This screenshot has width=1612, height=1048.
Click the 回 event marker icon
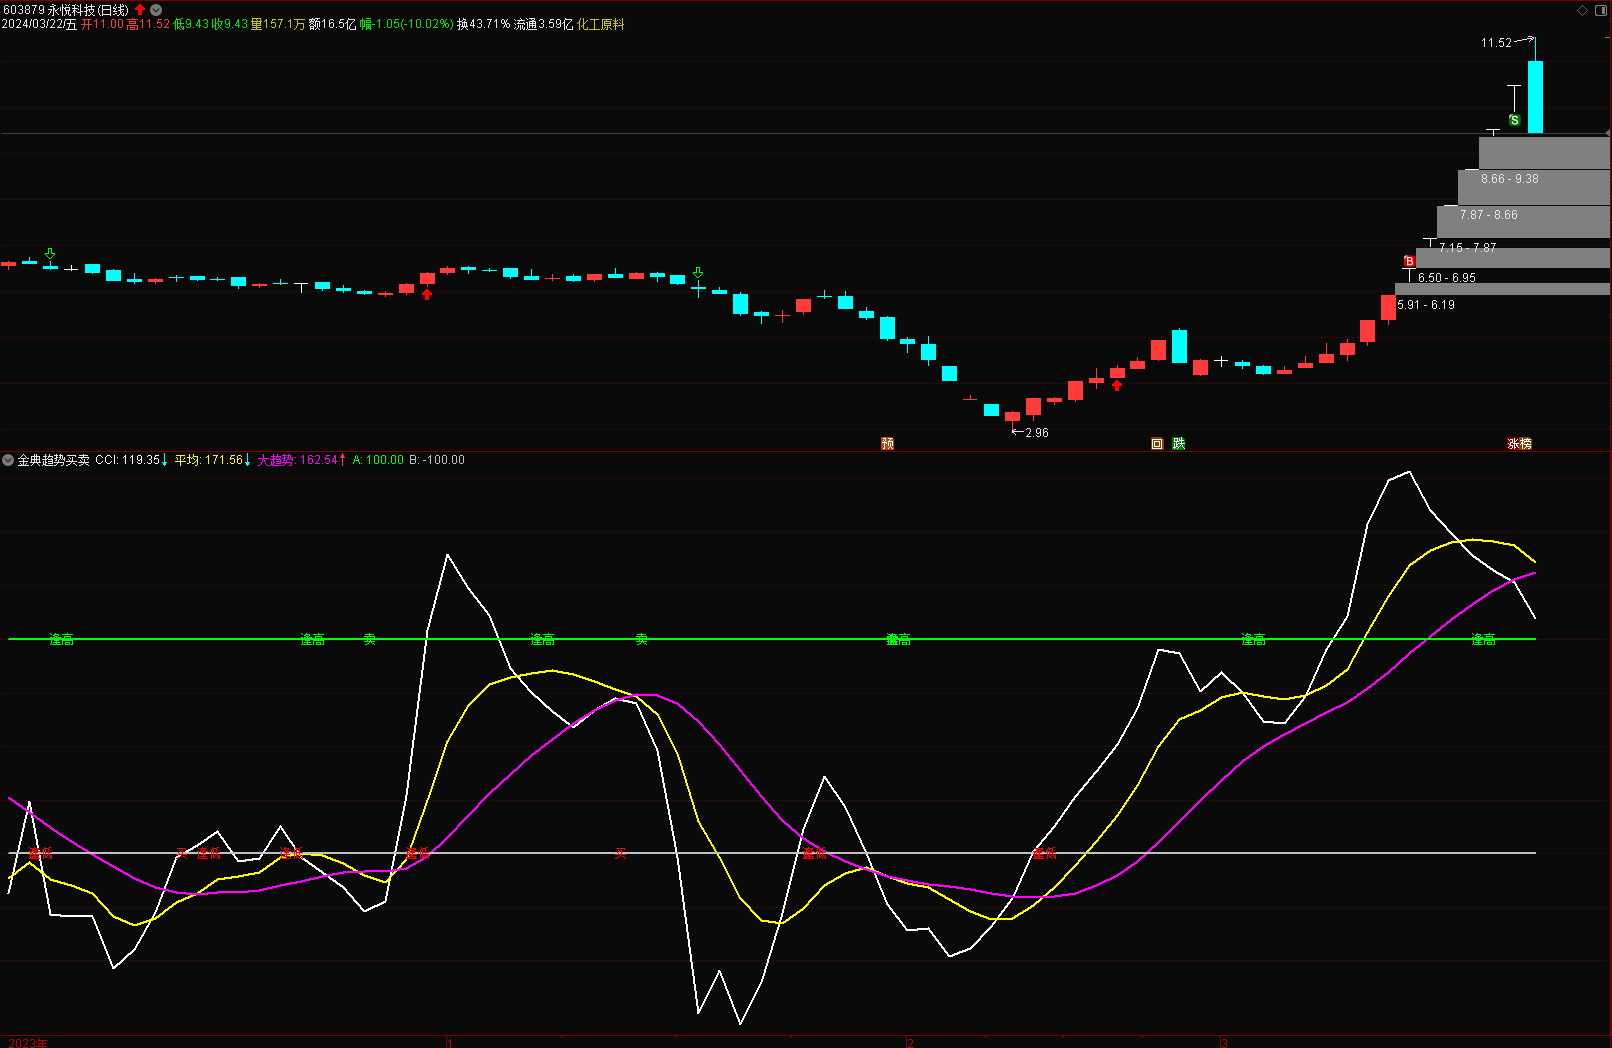pyautogui.click(x=1157, y=444)
